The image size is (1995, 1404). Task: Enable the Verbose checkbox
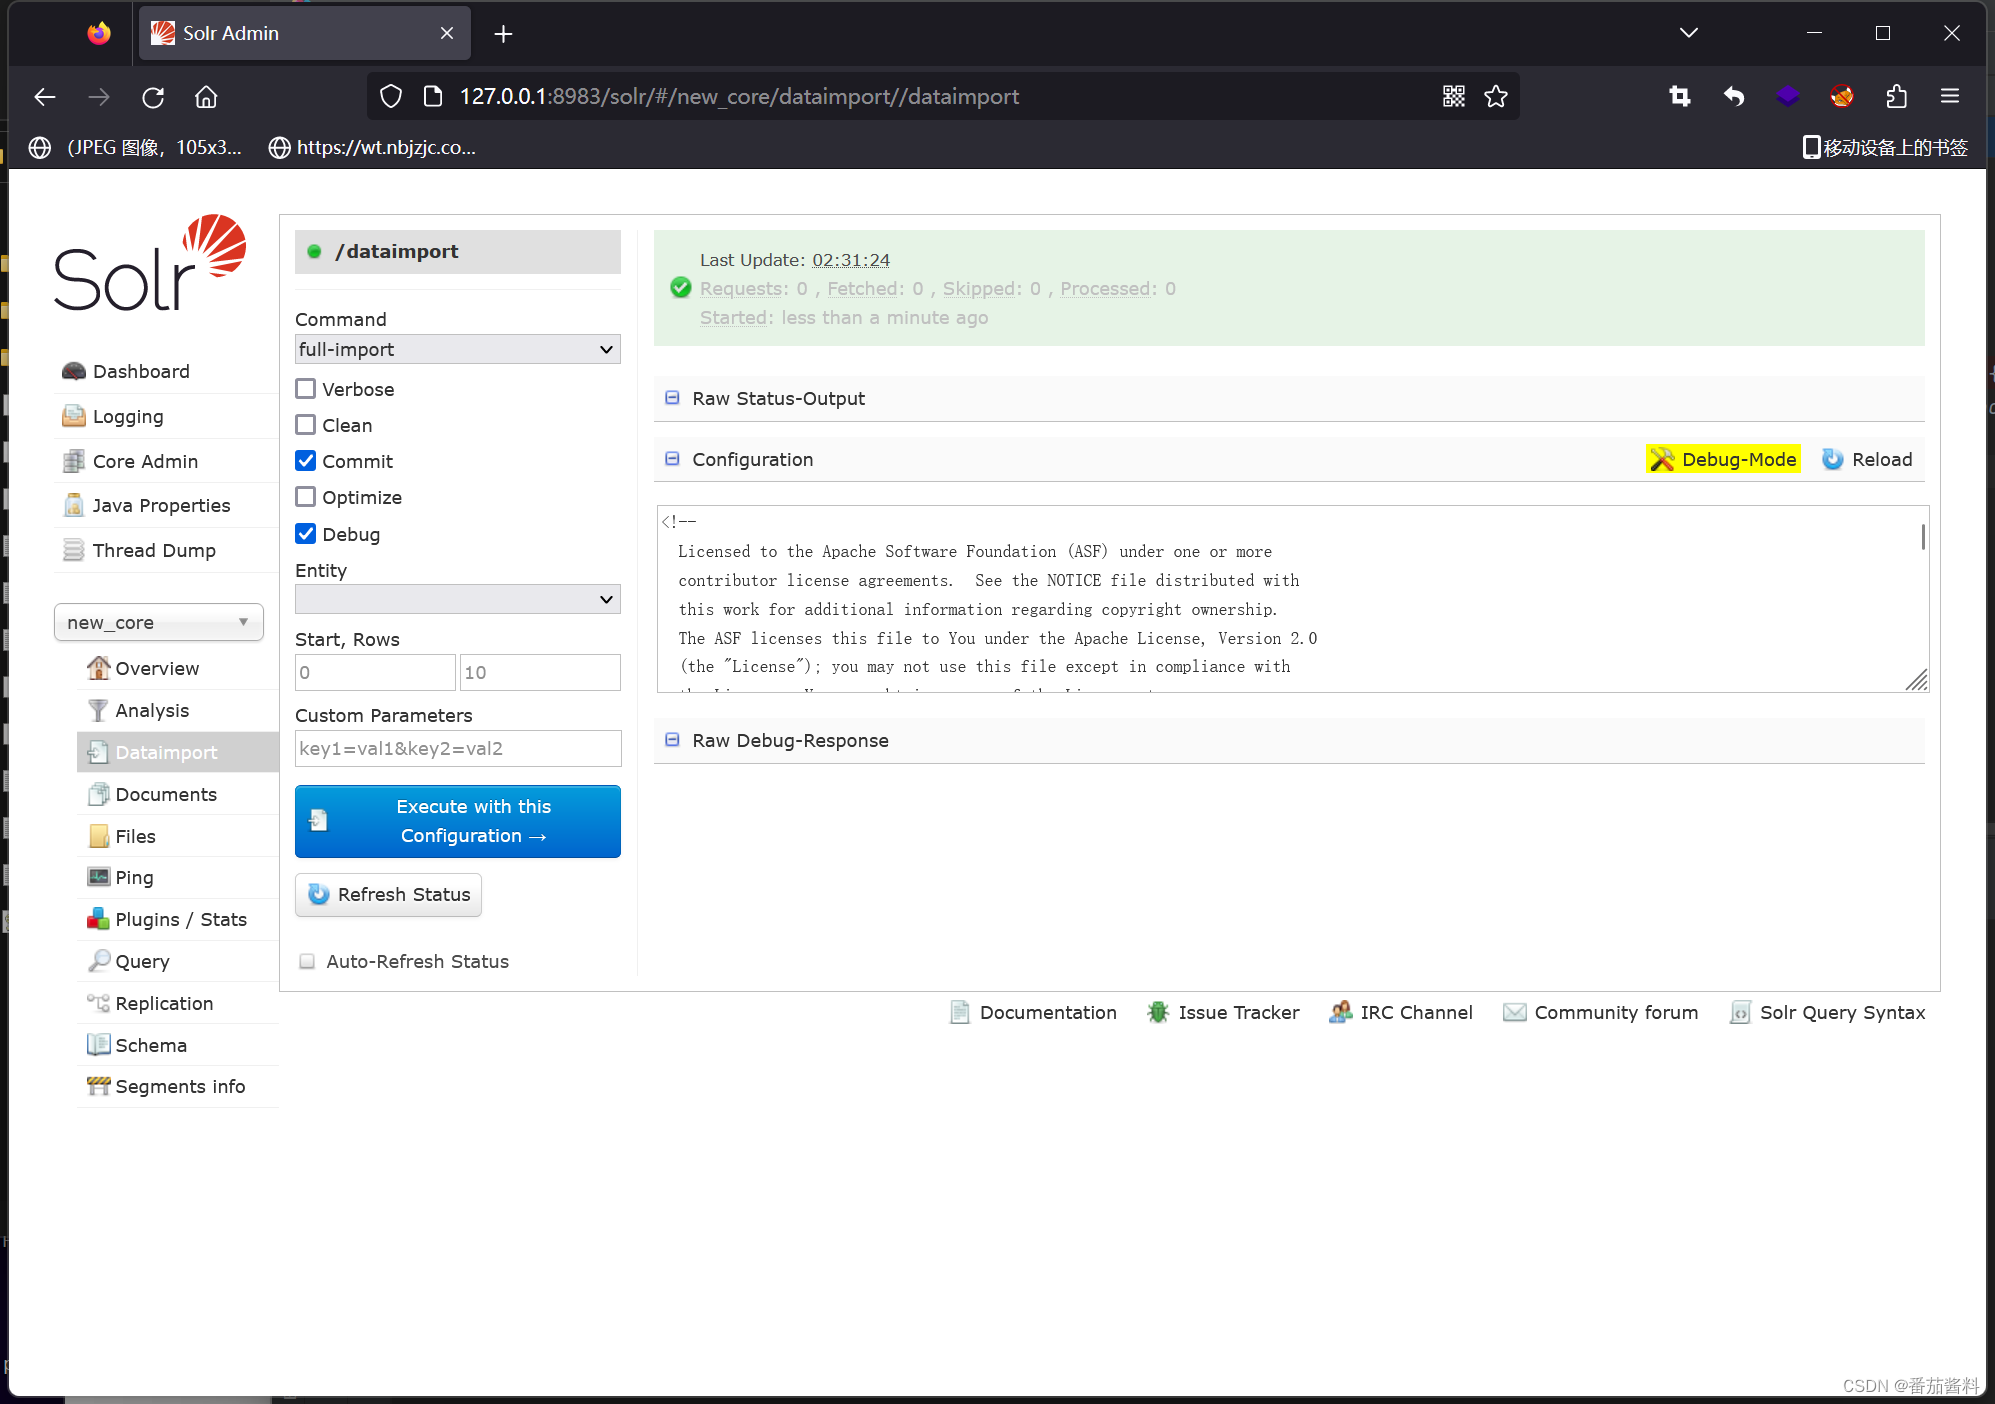(x=306, y=389)
